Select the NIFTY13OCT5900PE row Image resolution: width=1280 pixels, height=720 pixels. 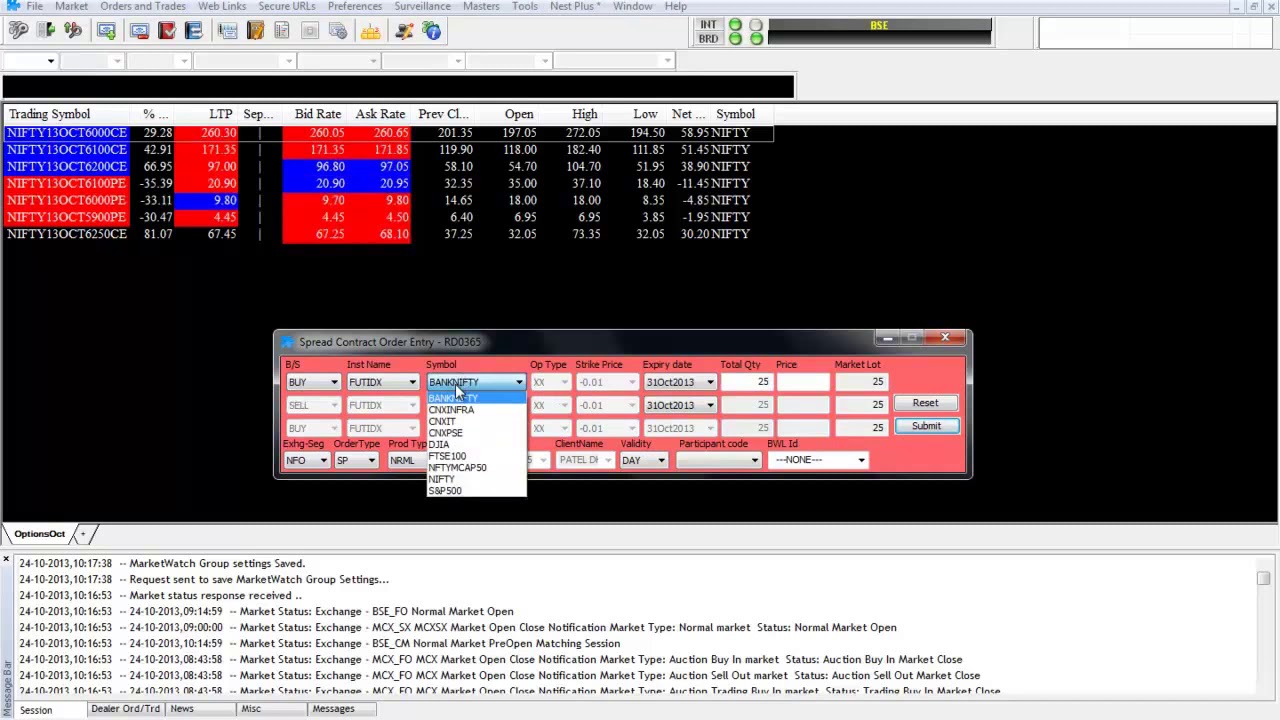pyautogui.click(x=390, y=217)
